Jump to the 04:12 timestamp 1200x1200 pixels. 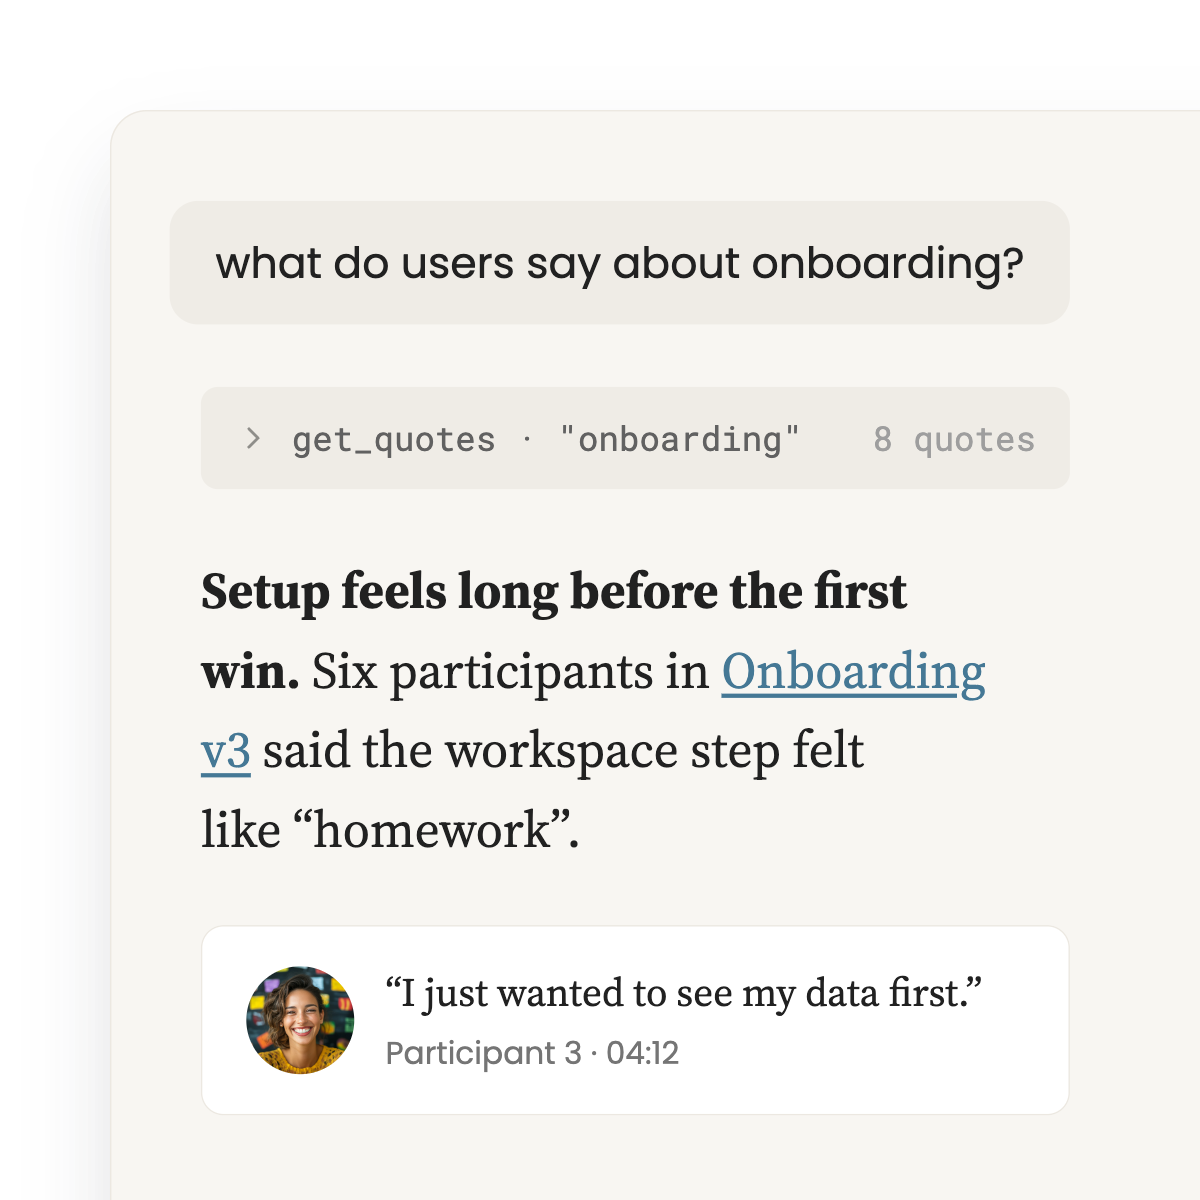click(x=643, y=1053)
